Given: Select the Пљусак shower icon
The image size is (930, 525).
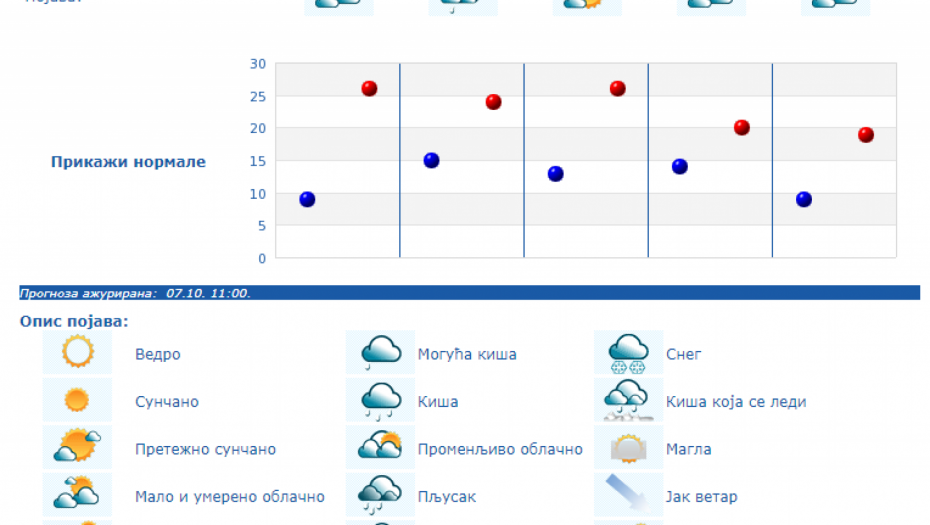Looking at the screenshot, I should pyautogui.click(x=380, y=495).
